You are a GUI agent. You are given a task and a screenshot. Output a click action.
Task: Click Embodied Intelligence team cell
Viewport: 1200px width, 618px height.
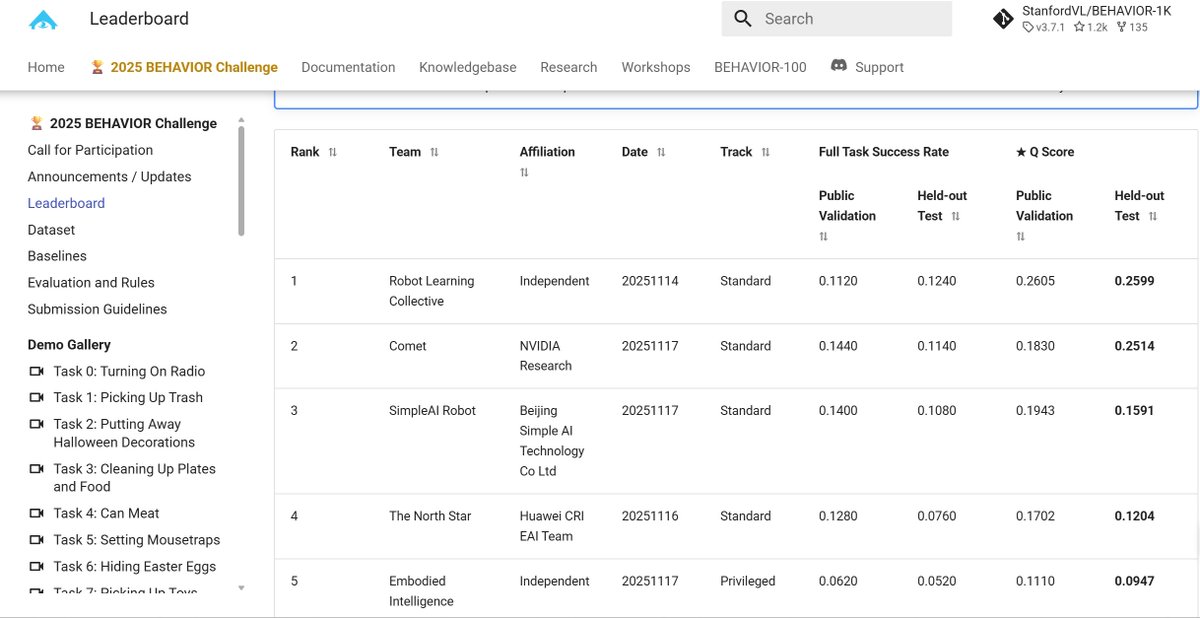pos(421,591)
